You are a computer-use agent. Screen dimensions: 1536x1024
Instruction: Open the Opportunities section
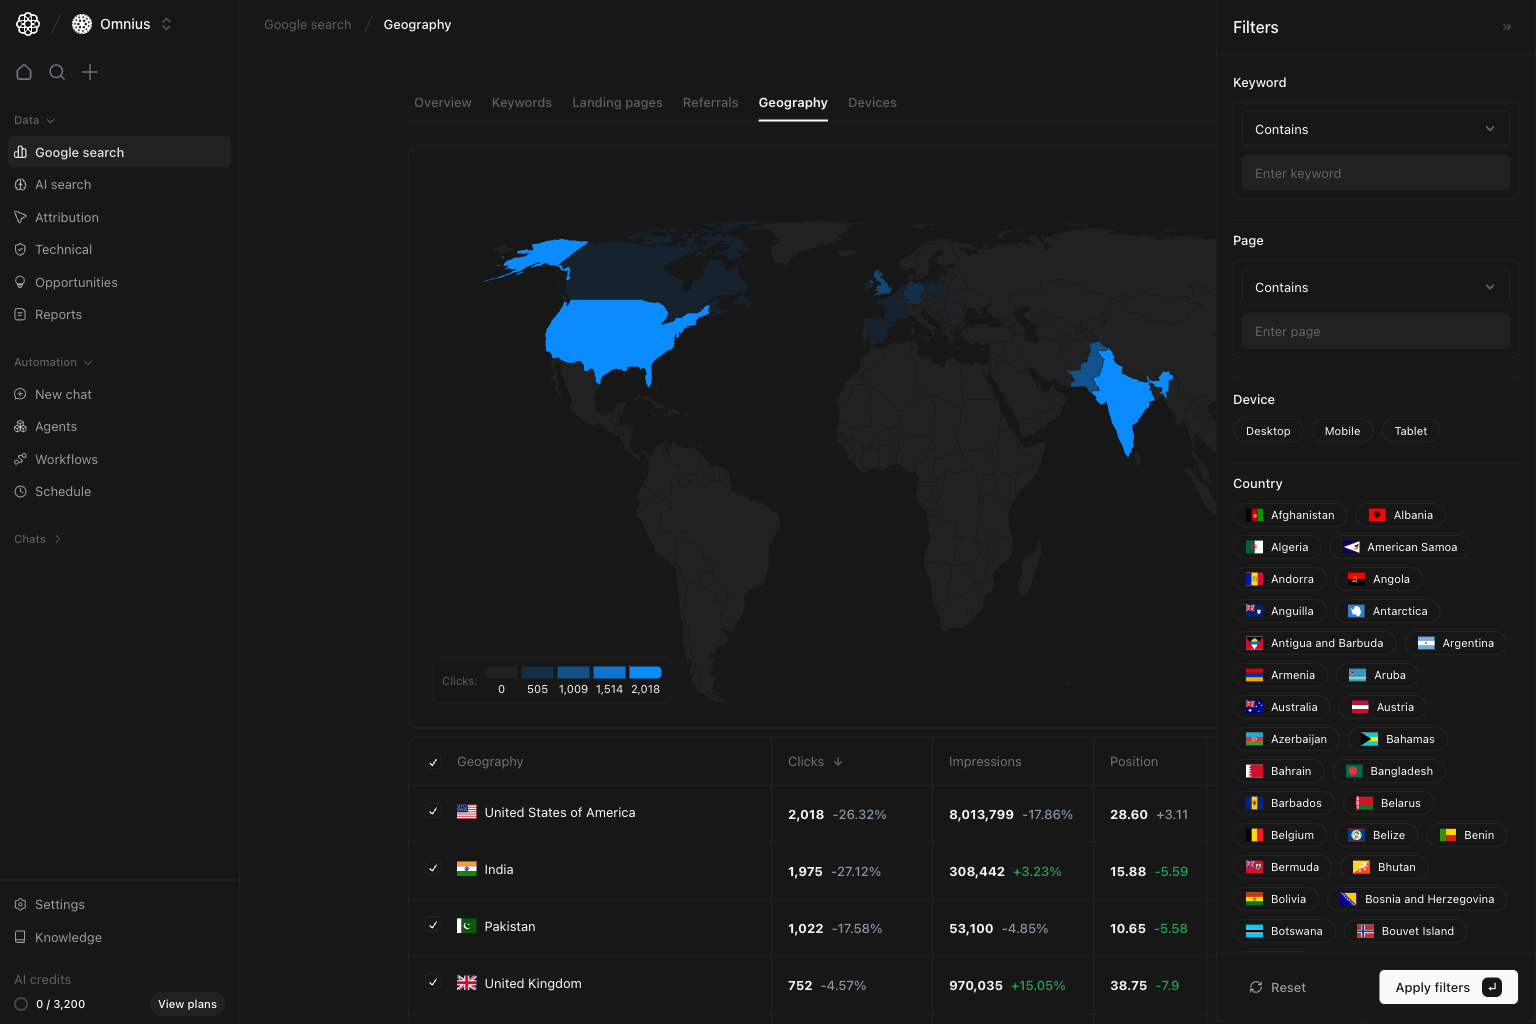(x=76, y=282)
